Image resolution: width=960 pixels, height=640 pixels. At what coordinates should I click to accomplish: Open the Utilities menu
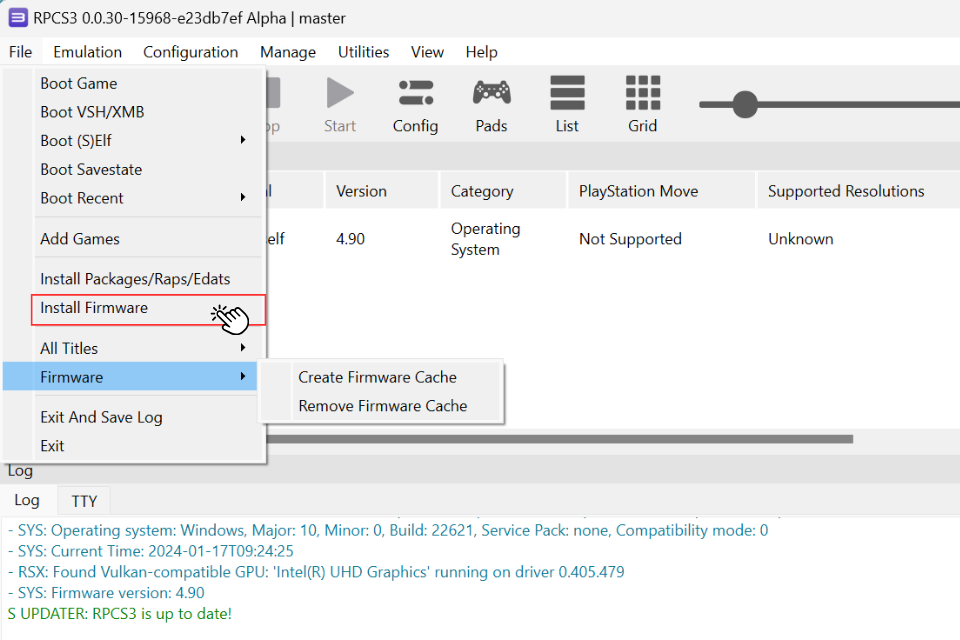363,52
